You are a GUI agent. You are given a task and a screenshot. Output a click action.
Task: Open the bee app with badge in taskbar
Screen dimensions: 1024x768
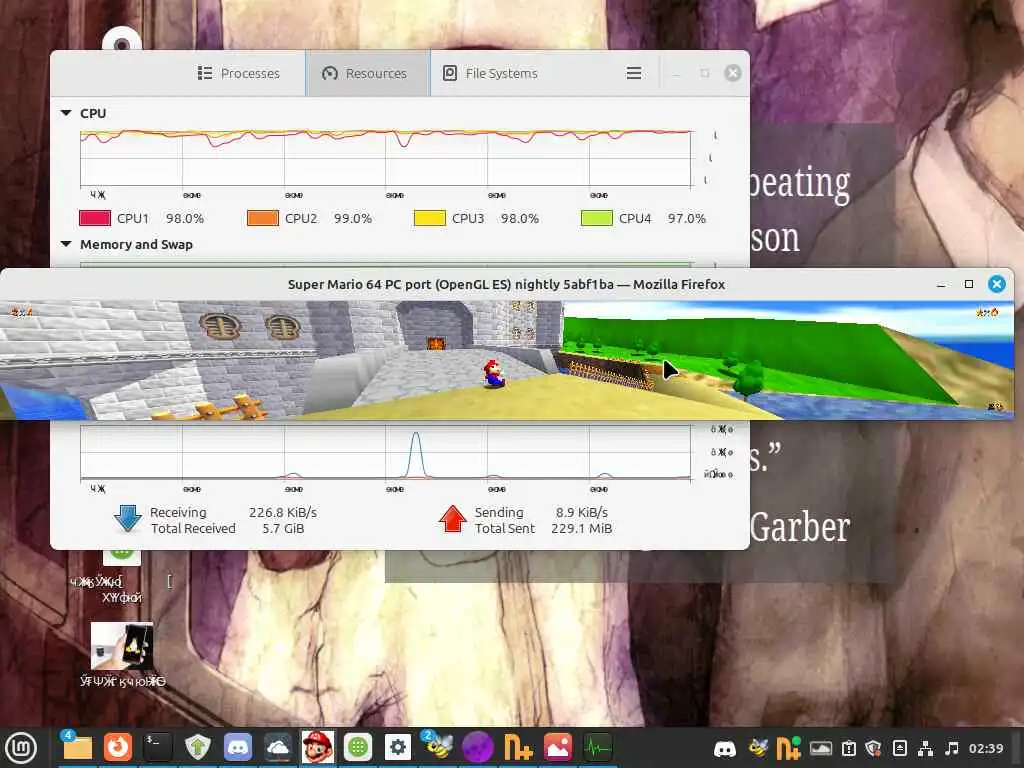tap(438, 747)
